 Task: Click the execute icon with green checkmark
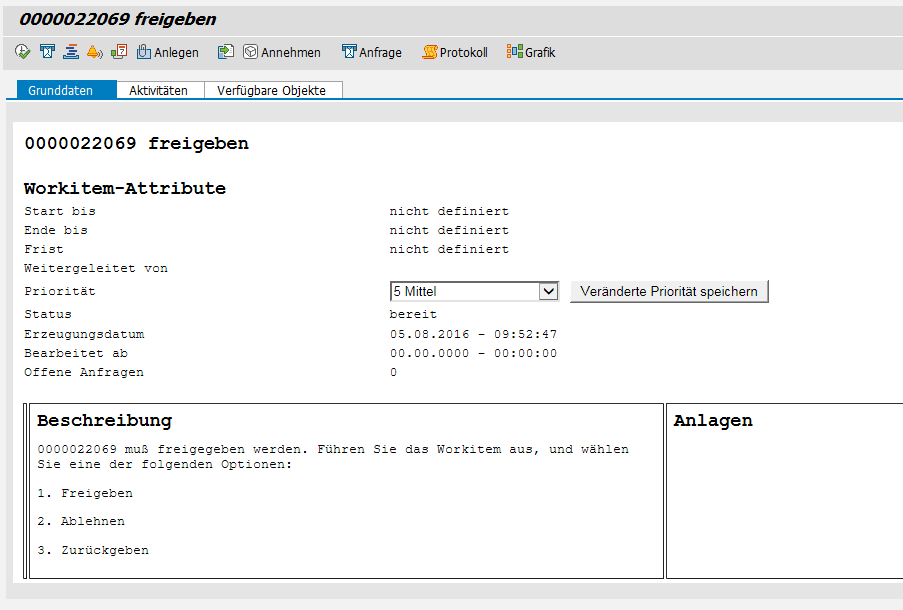tap(23, 52)
